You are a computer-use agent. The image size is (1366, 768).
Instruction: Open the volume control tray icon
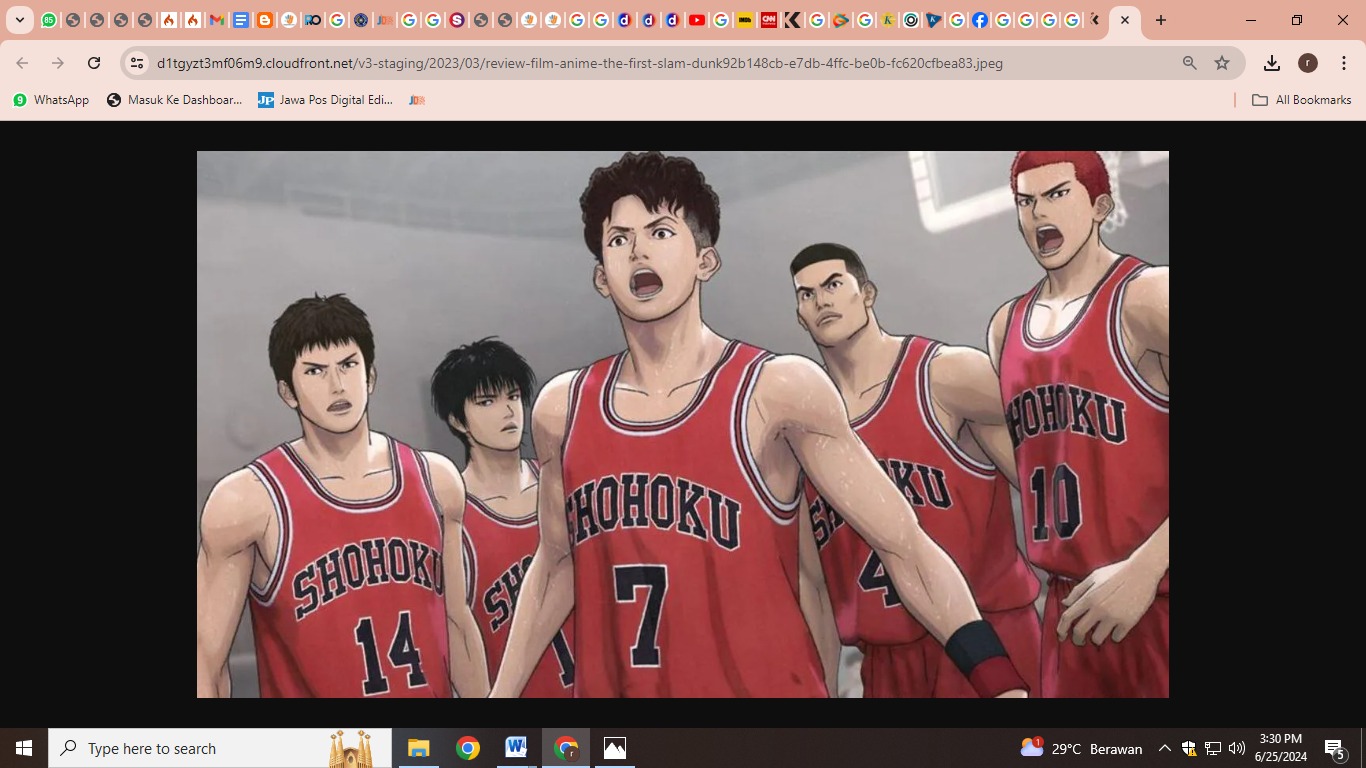1237,748
